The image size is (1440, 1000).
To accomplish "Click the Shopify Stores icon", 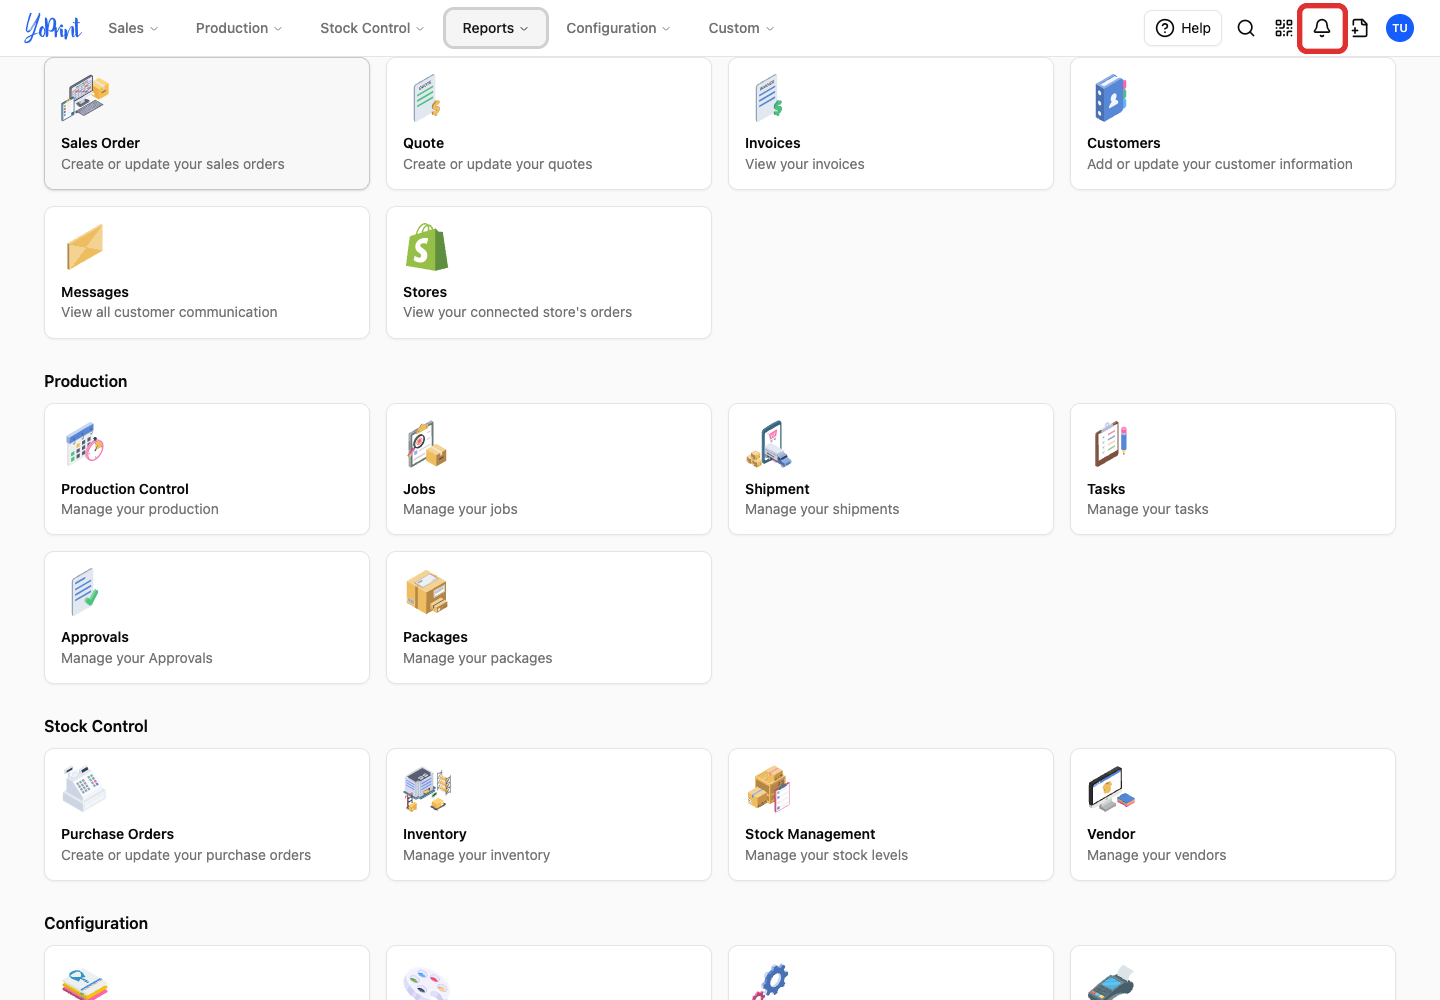I will coord(427,247).
